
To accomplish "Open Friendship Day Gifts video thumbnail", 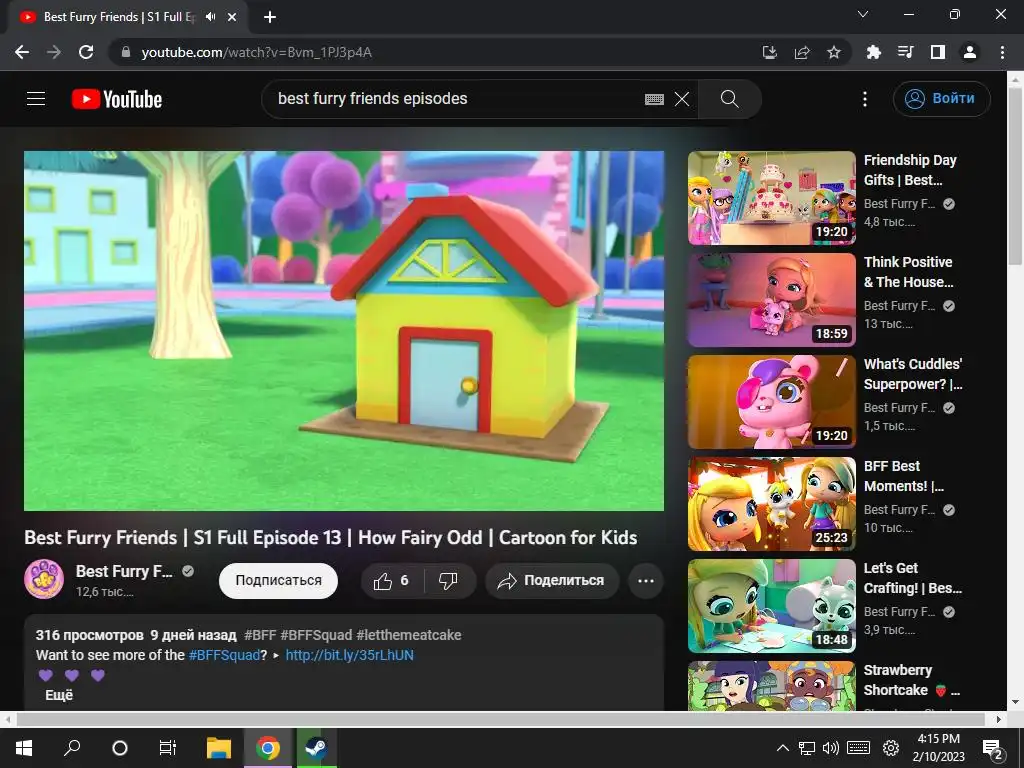I will 772,198.
